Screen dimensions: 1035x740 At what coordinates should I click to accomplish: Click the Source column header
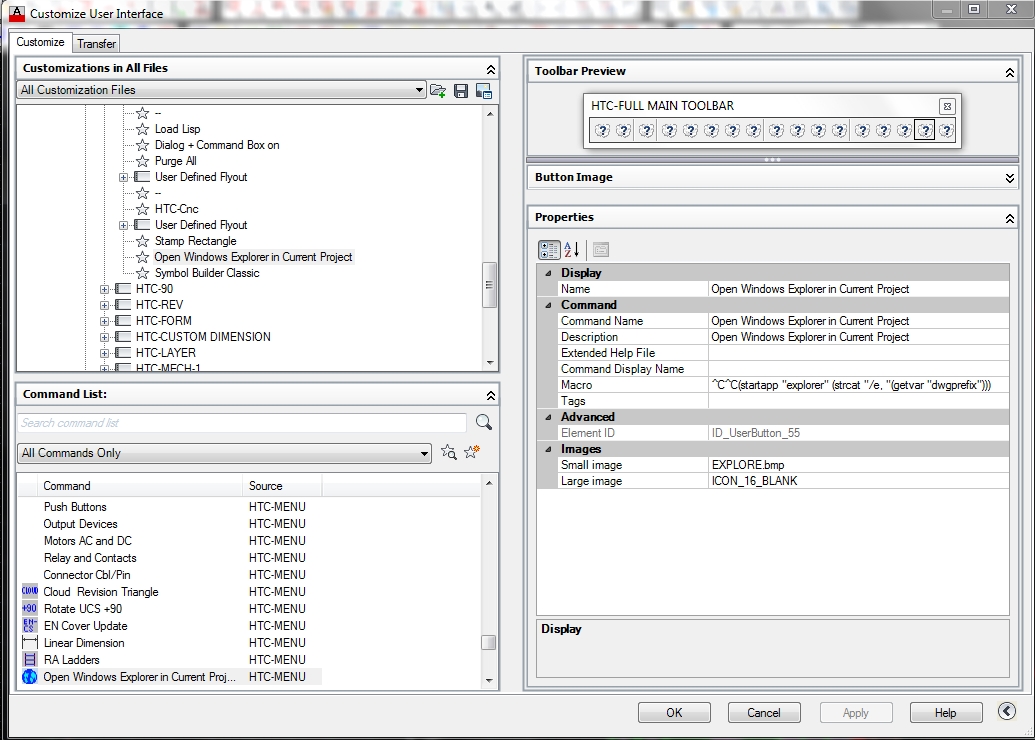tap(283, 486)
